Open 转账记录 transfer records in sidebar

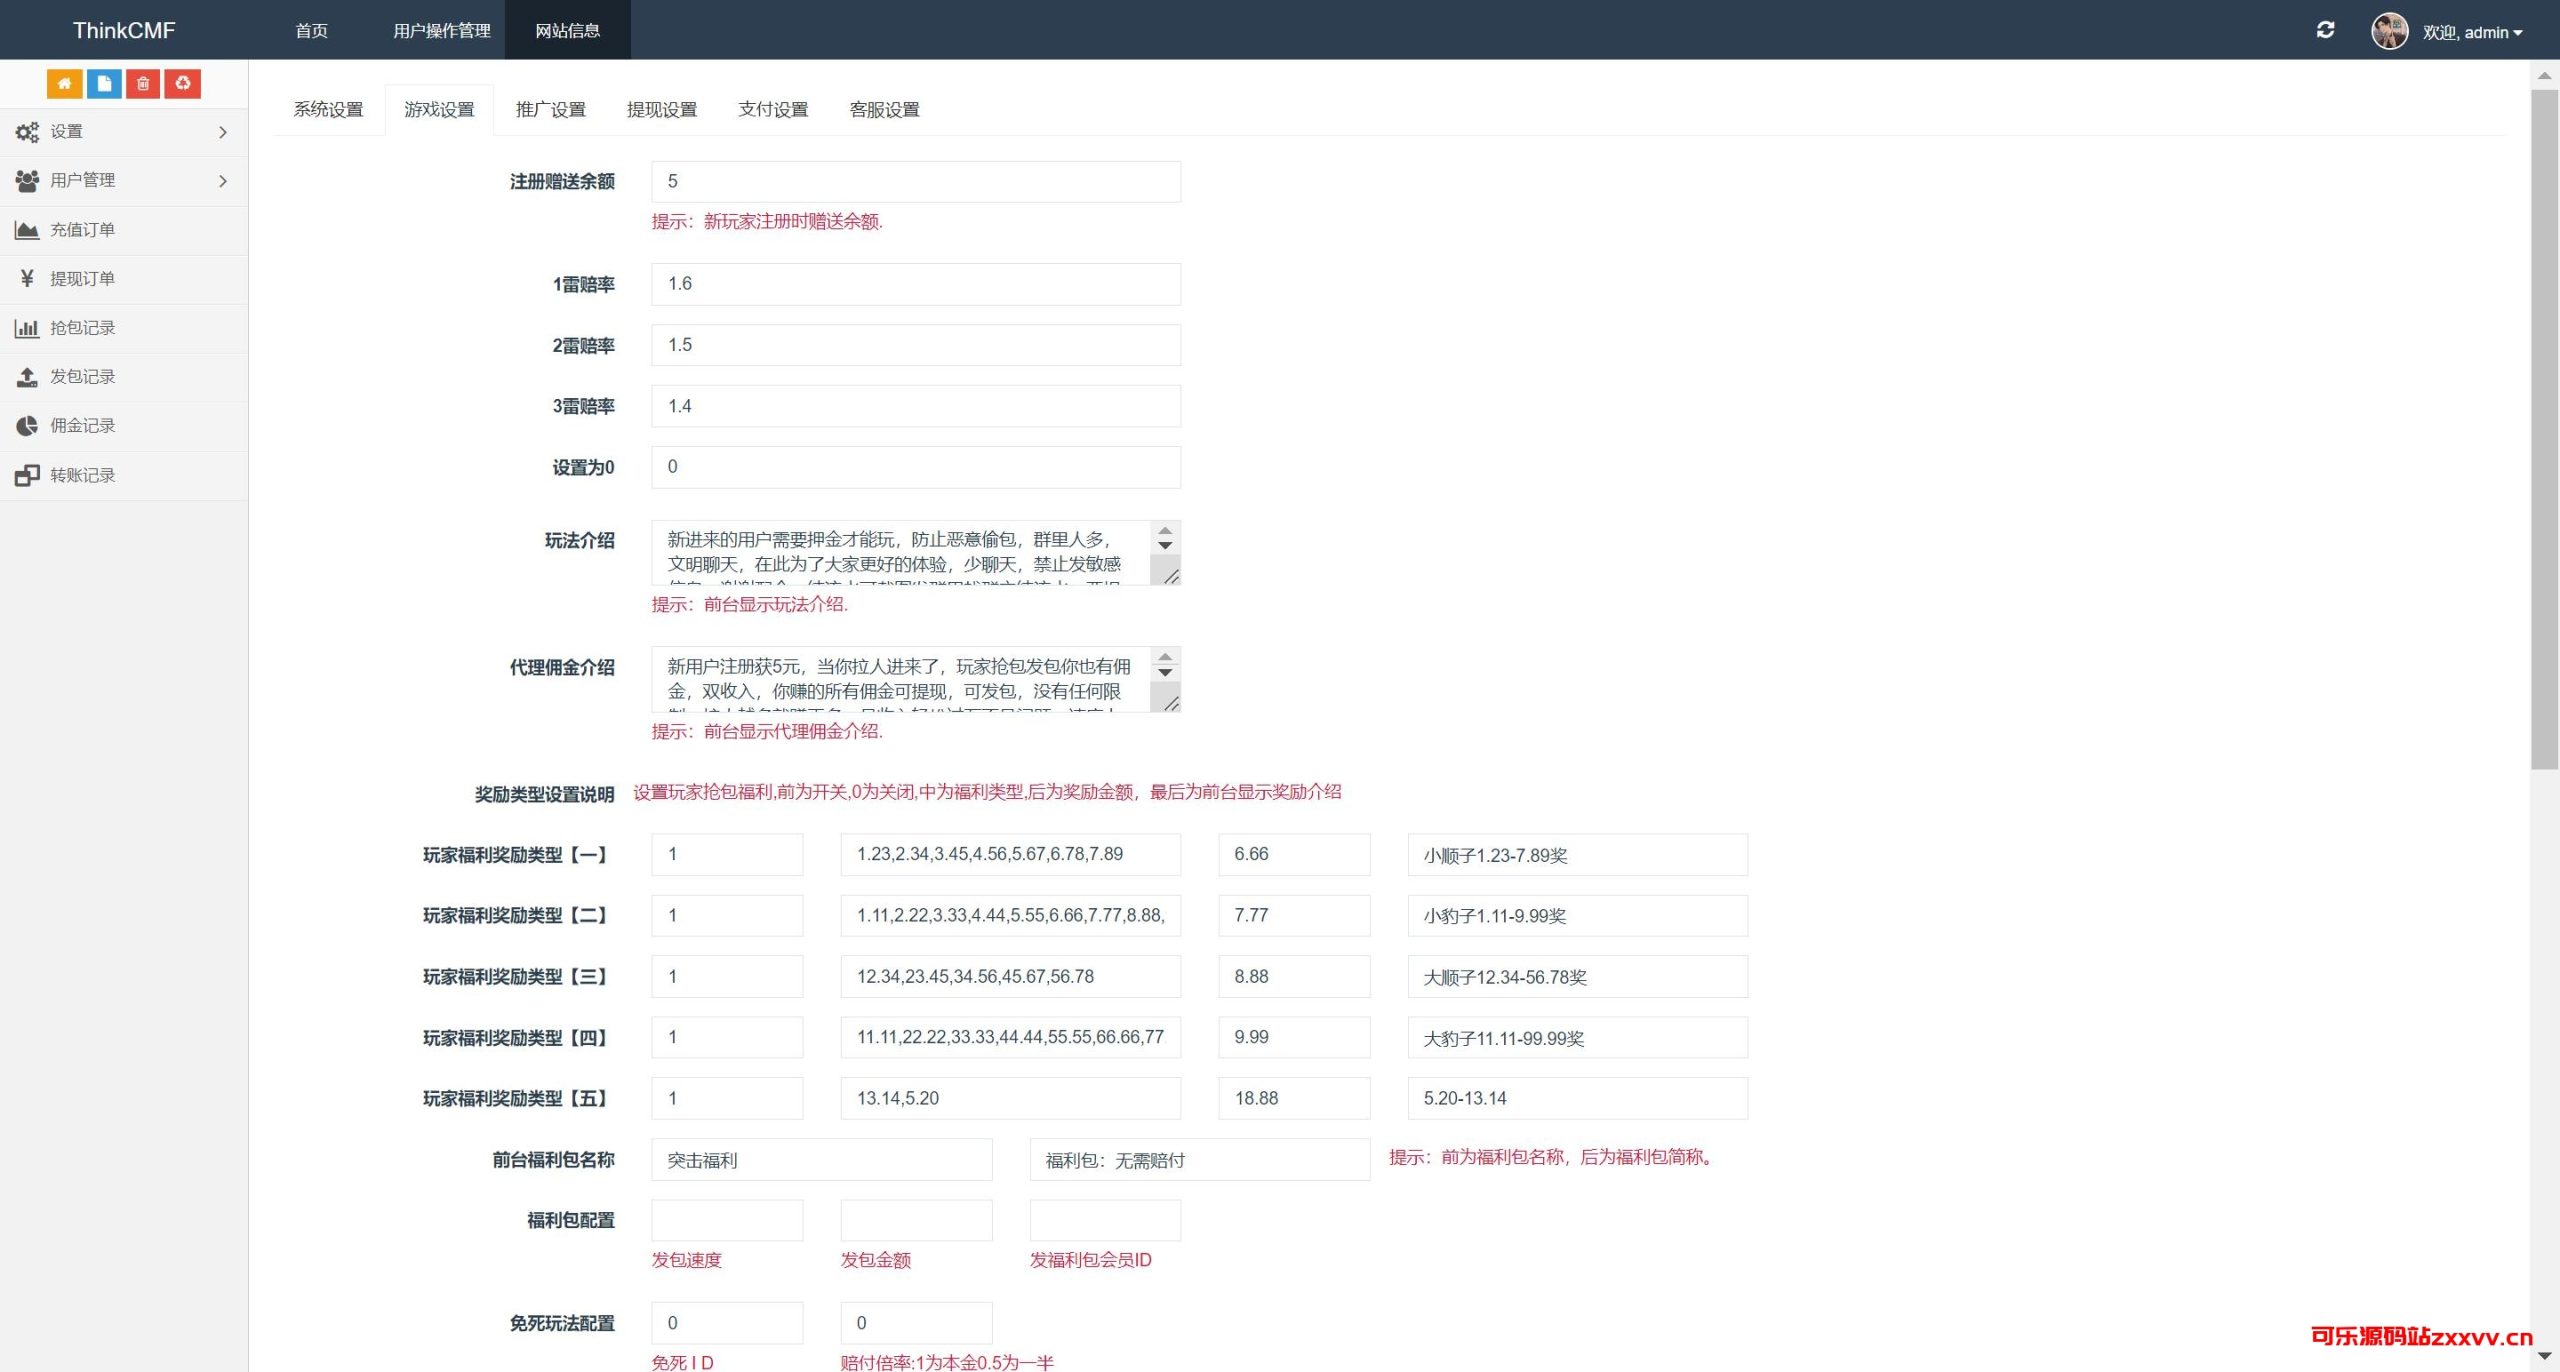click(82, 475)
